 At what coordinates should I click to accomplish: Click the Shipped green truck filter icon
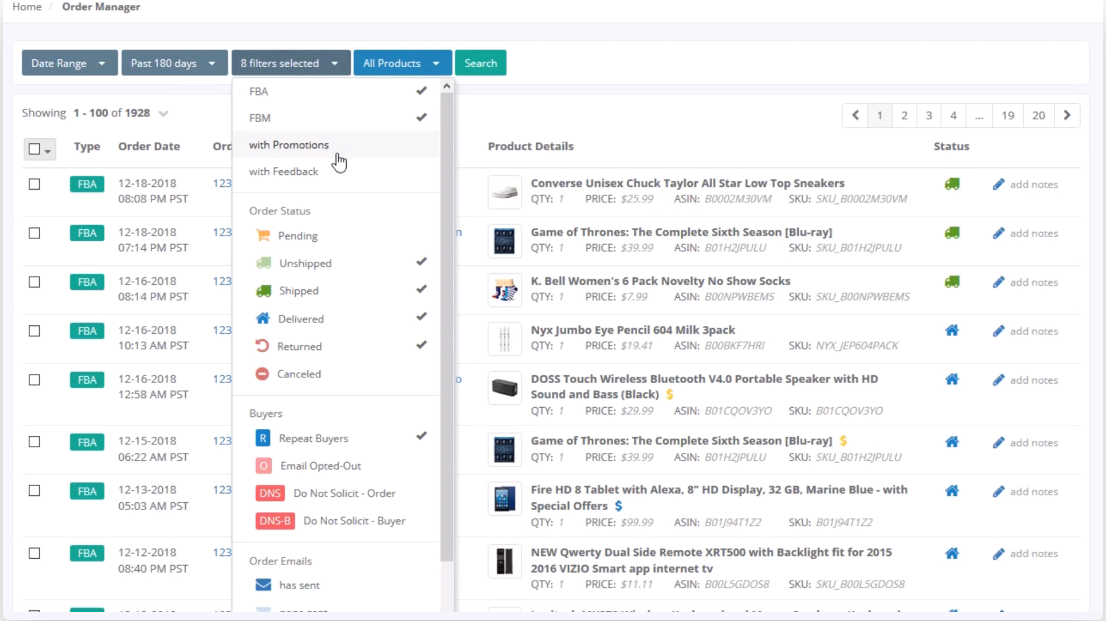263,291
